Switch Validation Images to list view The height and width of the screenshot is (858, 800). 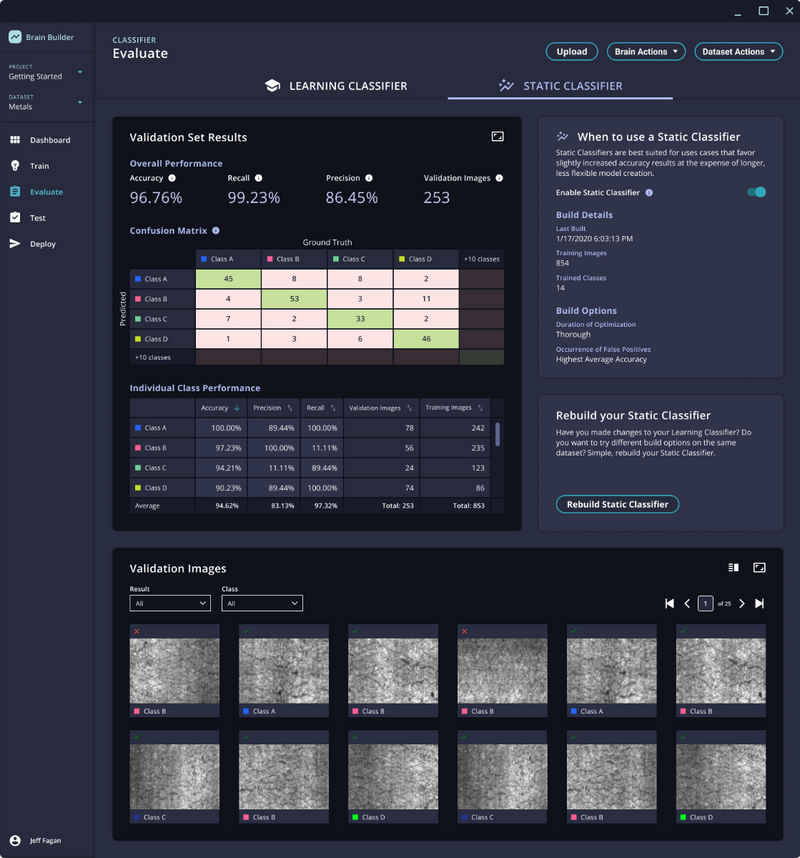(733, 568)
